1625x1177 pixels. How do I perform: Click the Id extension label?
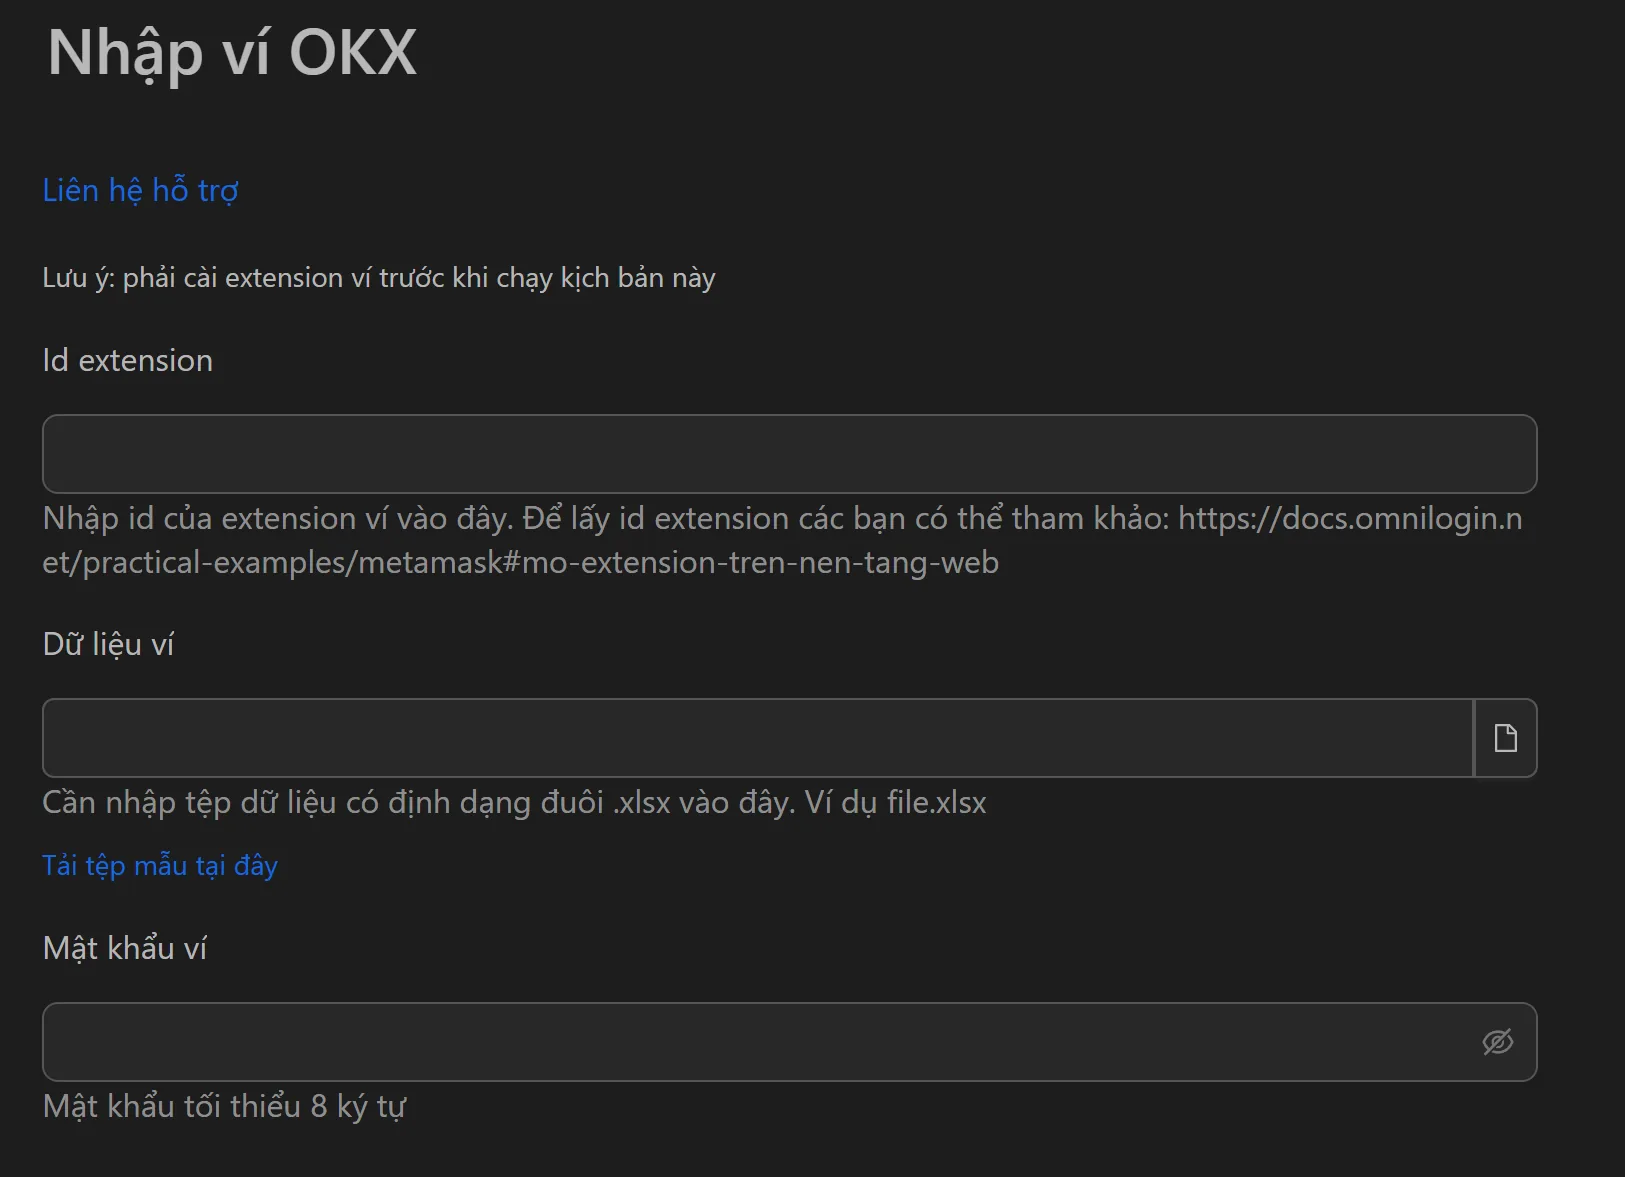pos(127,360)
